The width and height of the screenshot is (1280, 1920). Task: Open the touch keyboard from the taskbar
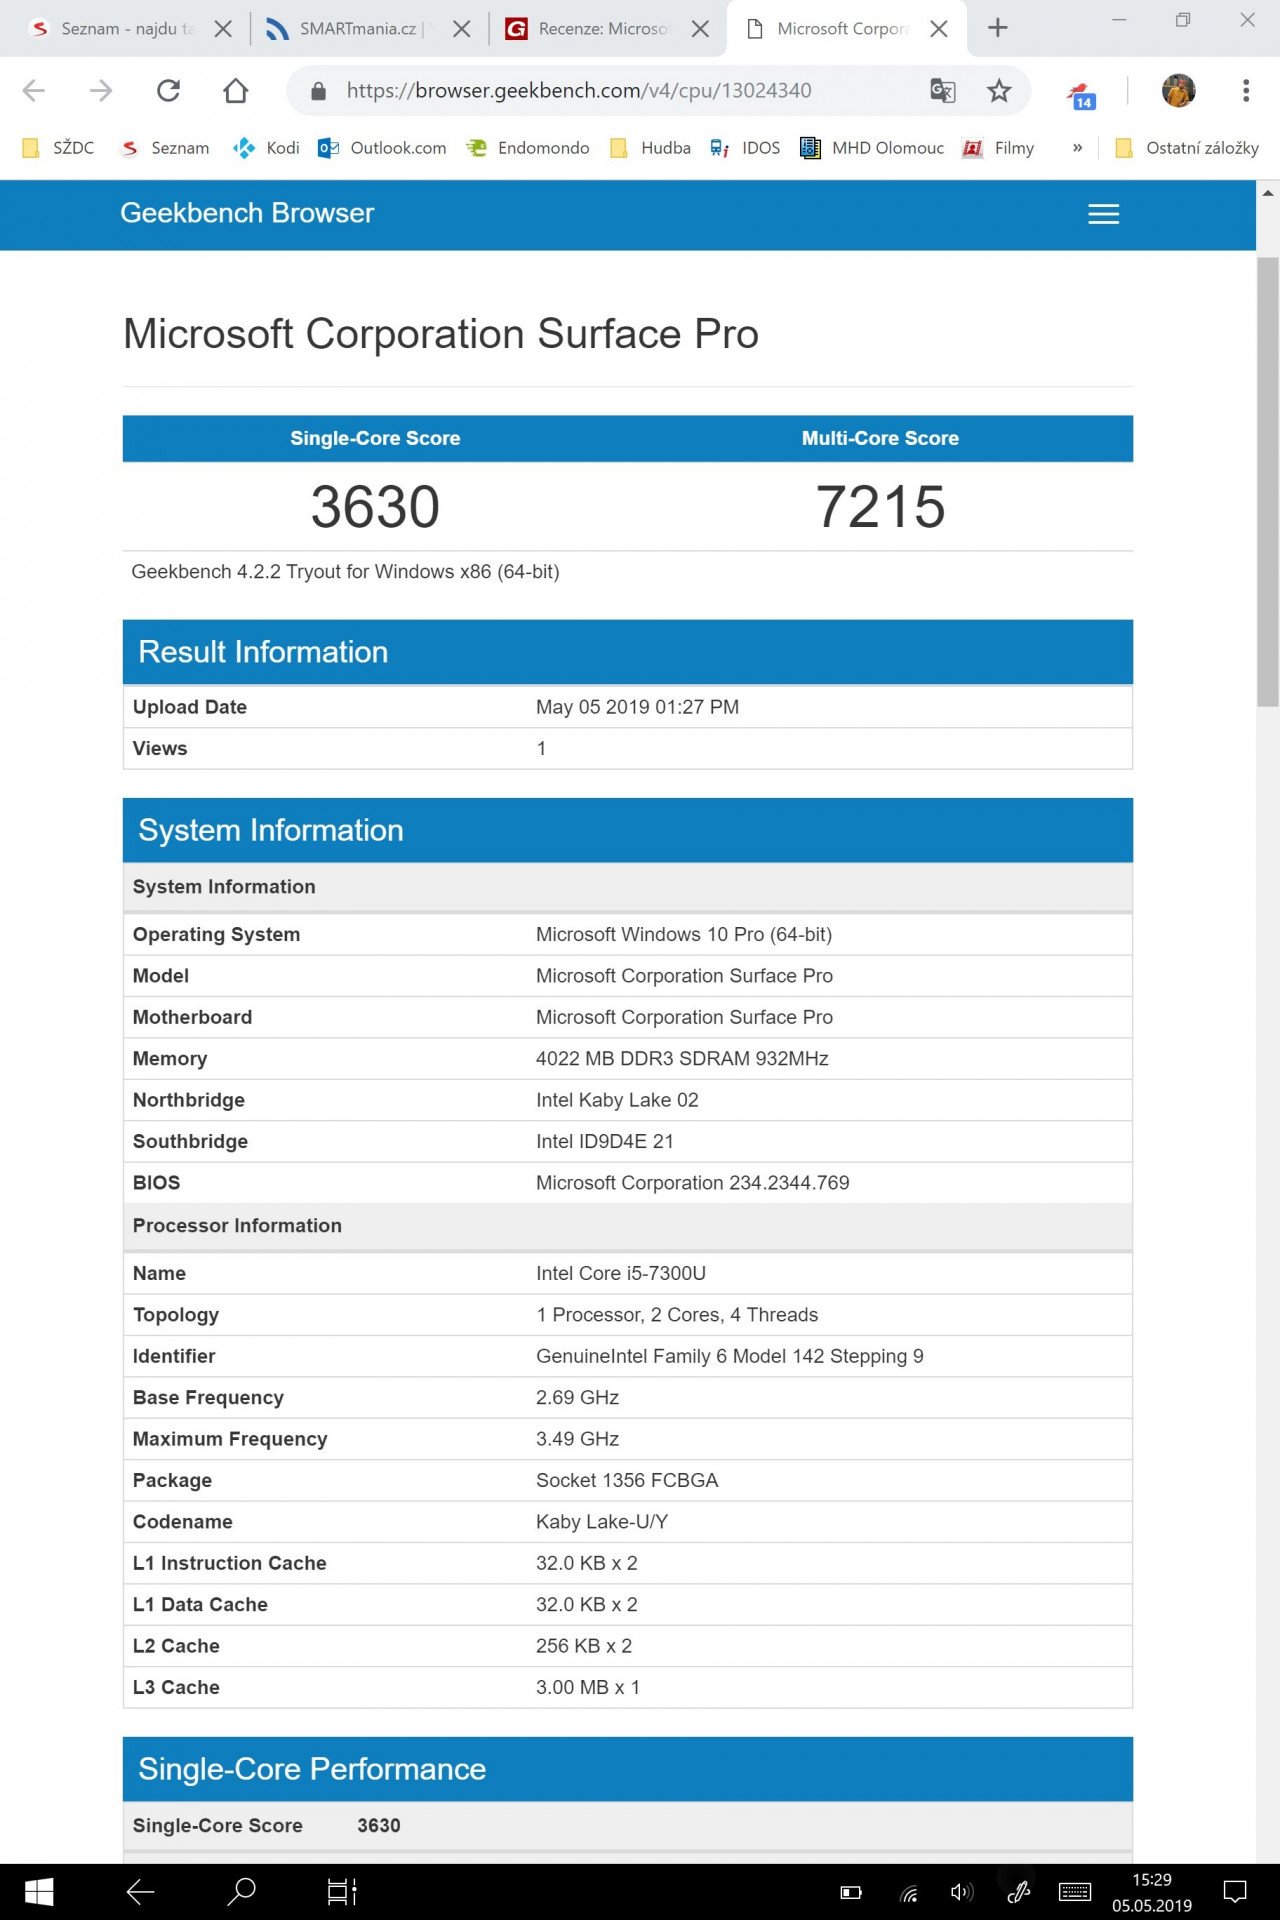(1075, 1892)
